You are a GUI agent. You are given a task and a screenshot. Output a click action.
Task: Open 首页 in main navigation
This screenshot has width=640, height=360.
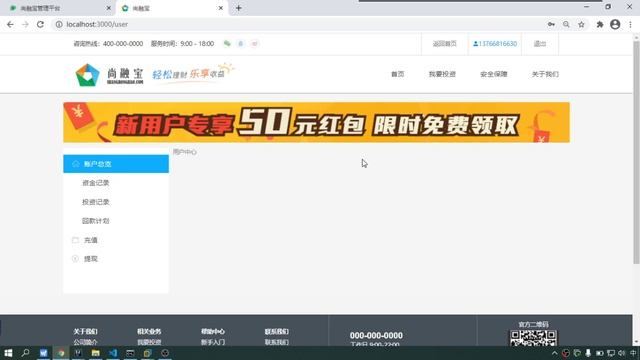click(x=398, y=74)
